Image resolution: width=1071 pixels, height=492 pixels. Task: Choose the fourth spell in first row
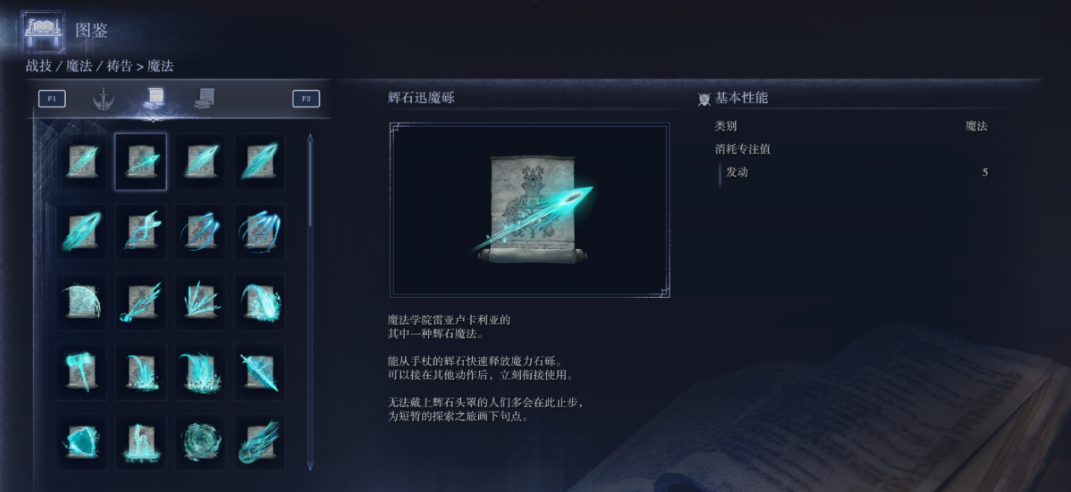260,162
